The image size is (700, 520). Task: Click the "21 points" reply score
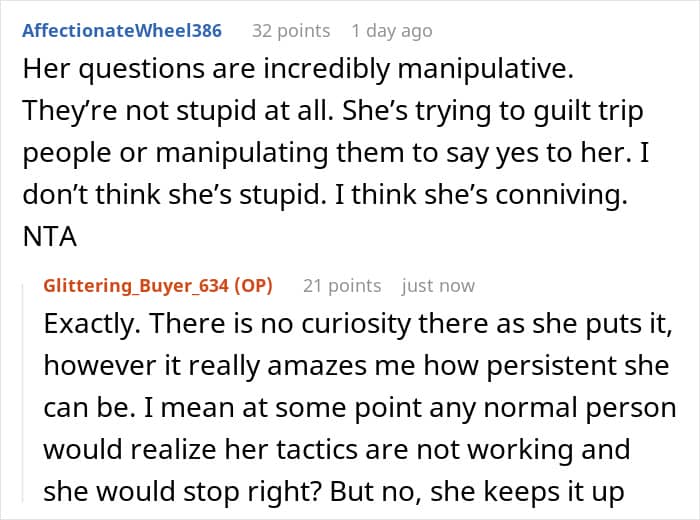[342, 286]
